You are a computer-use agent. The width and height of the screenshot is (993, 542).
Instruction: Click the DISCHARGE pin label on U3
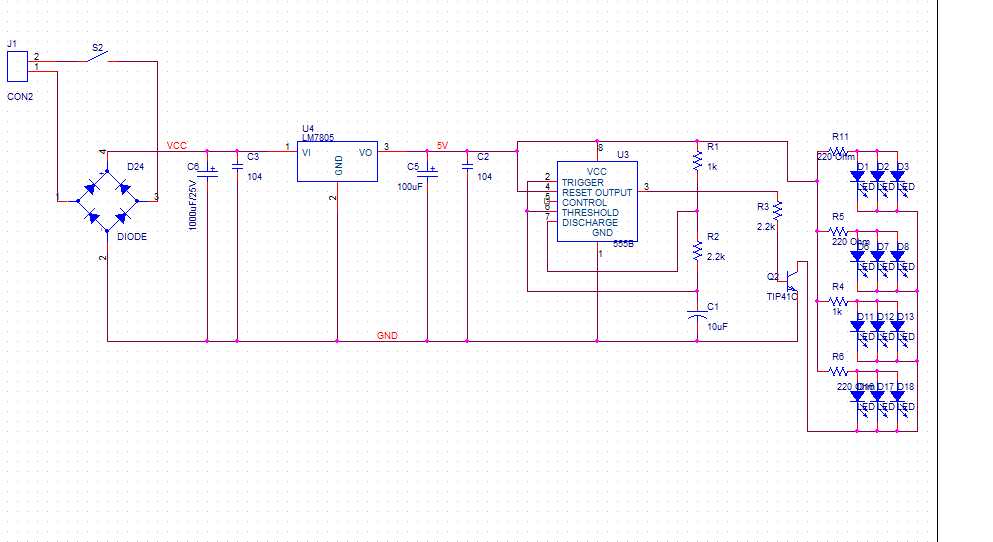pos(590,223)
